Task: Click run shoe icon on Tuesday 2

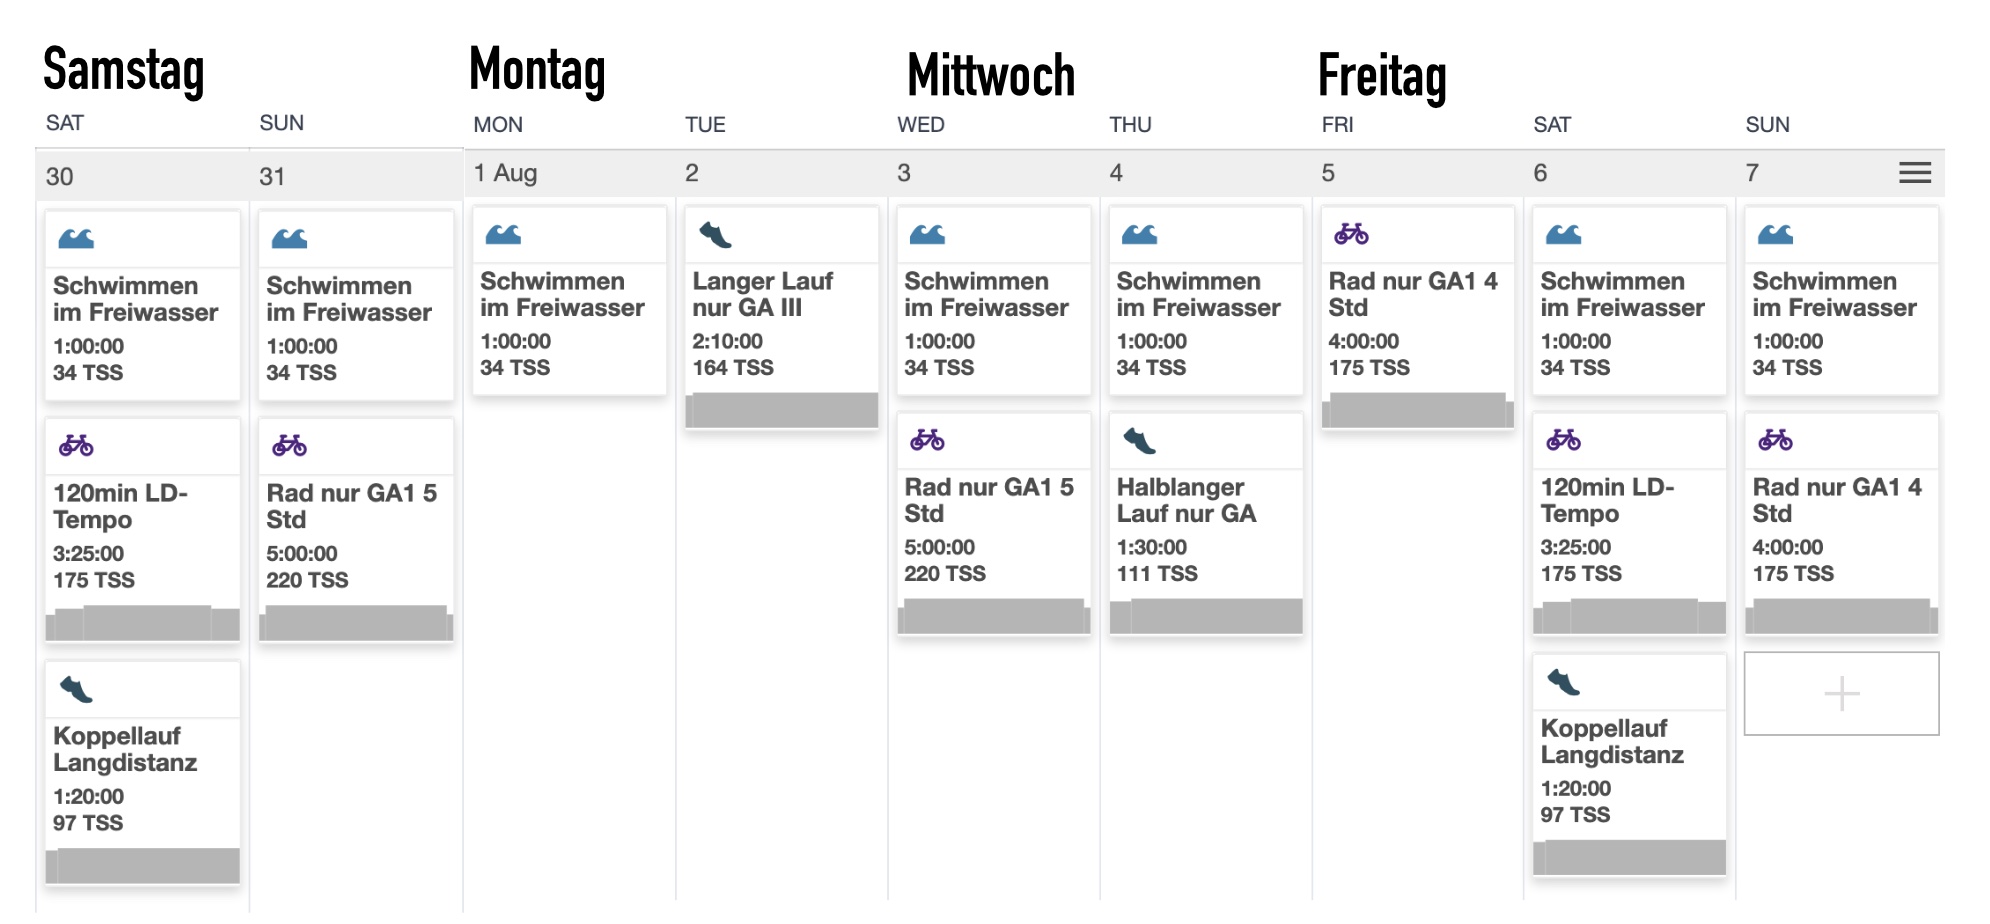Action: (x=715, y=235)
